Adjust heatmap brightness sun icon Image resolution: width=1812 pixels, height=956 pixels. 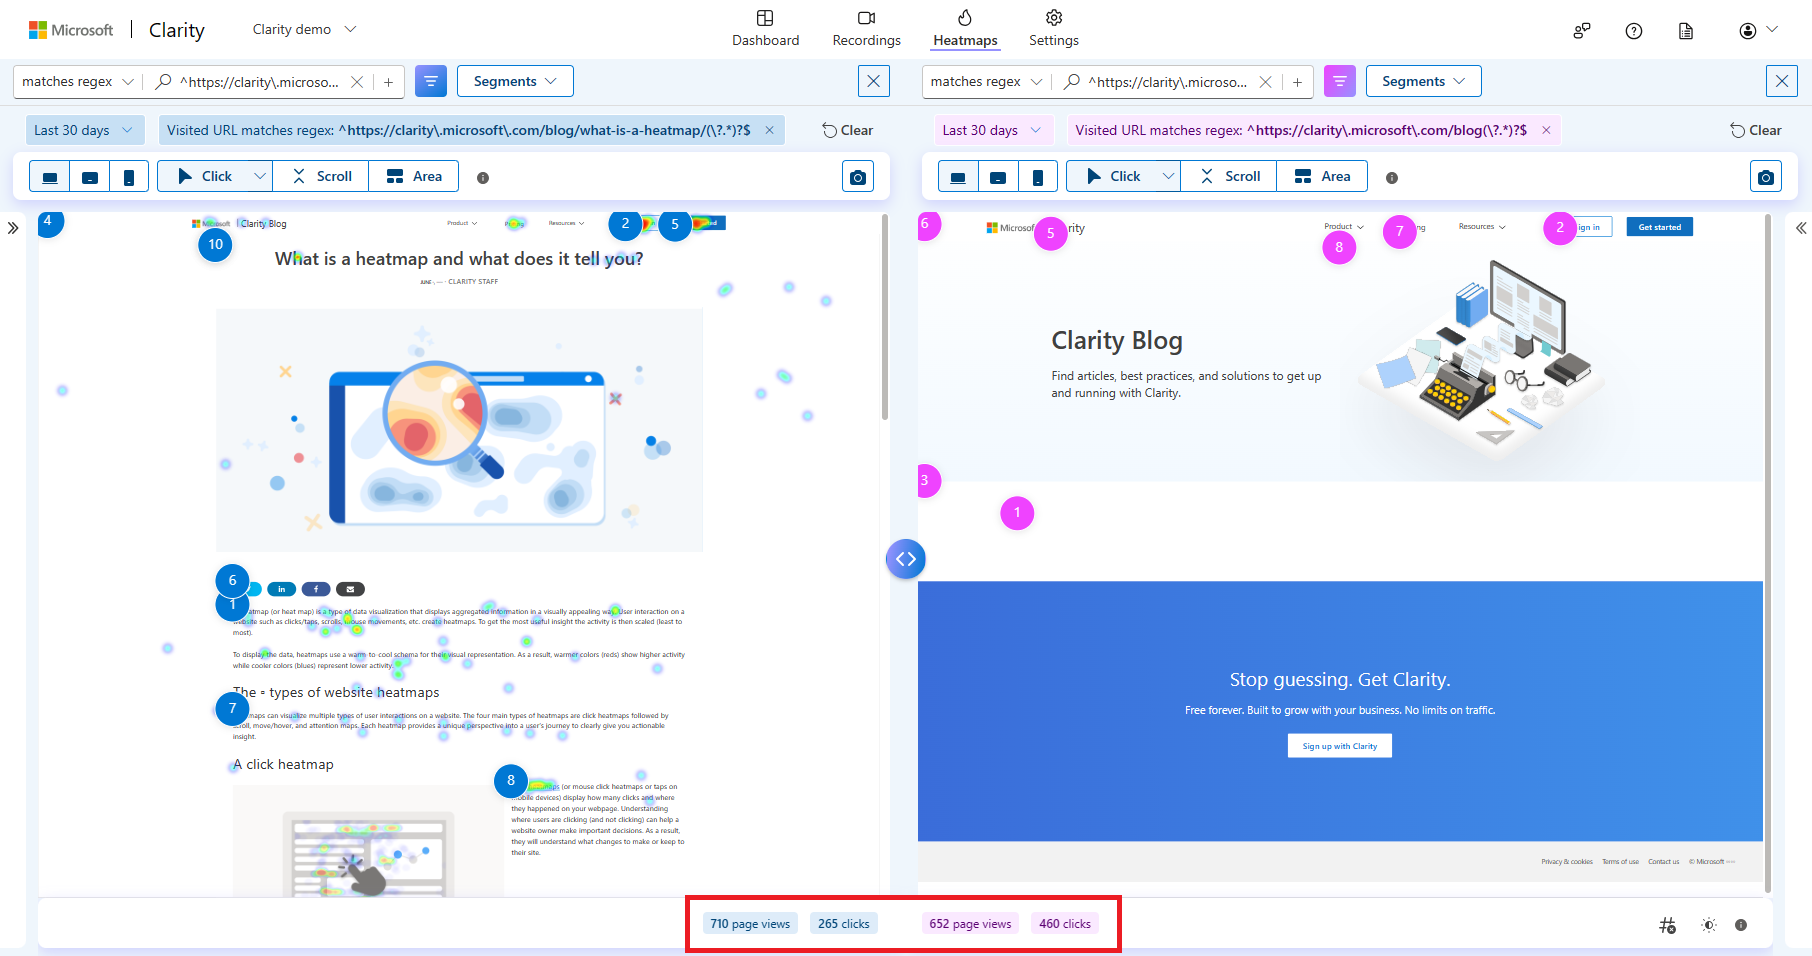(x=1709, y=925)
